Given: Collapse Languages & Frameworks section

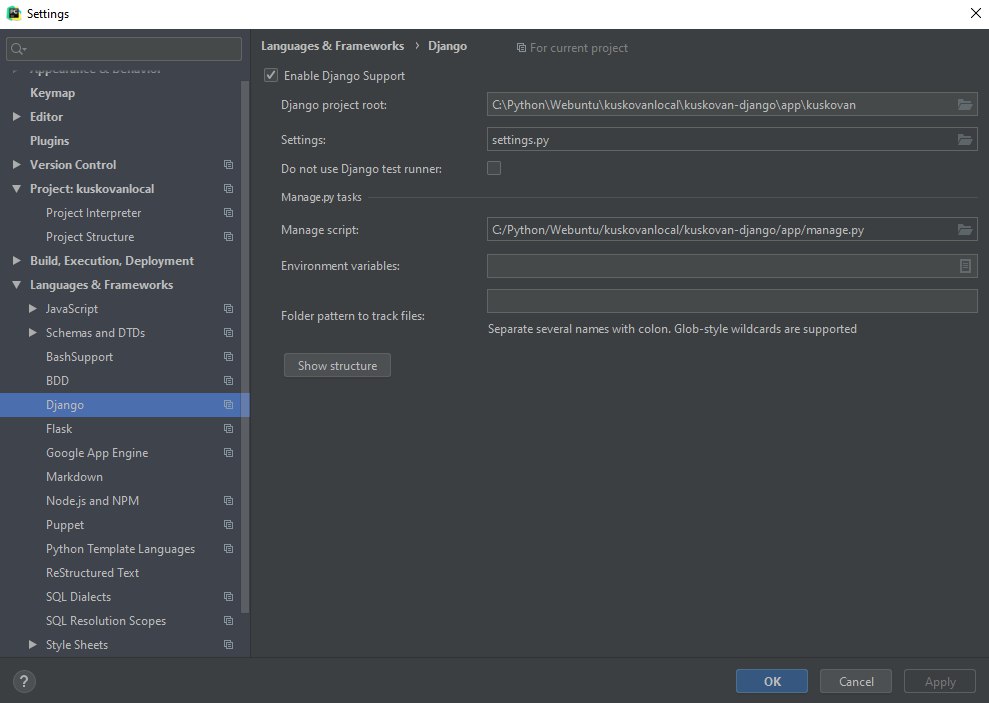Looking at the screenshot, I should click(16, 284).
